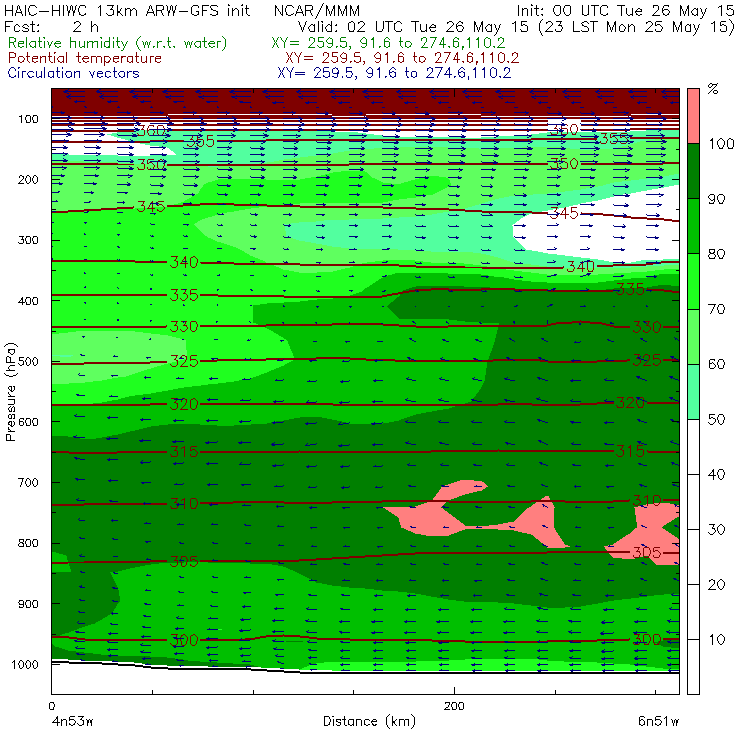Click the left-side '355' contour label
Viewport: 740px width, 740px height.
click(200, 141)
